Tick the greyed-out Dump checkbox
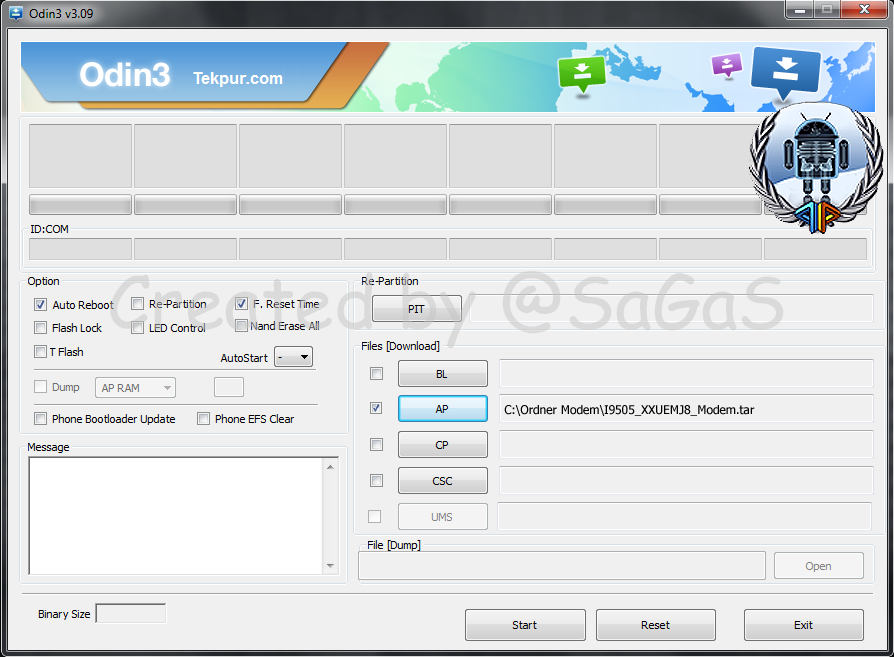This screenshot has height=657, width=894. click(x=40, y=387)
